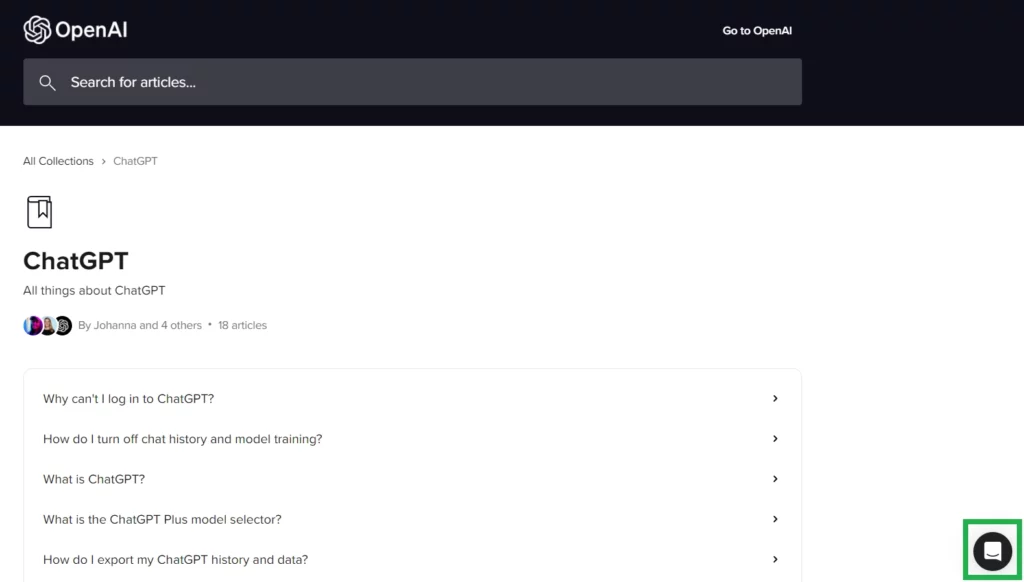This screenshot has height=582, width=1024.
Task: Open 'What is the ChatGPT Plus model selector?' article
Action: click(x=412, y=519)
